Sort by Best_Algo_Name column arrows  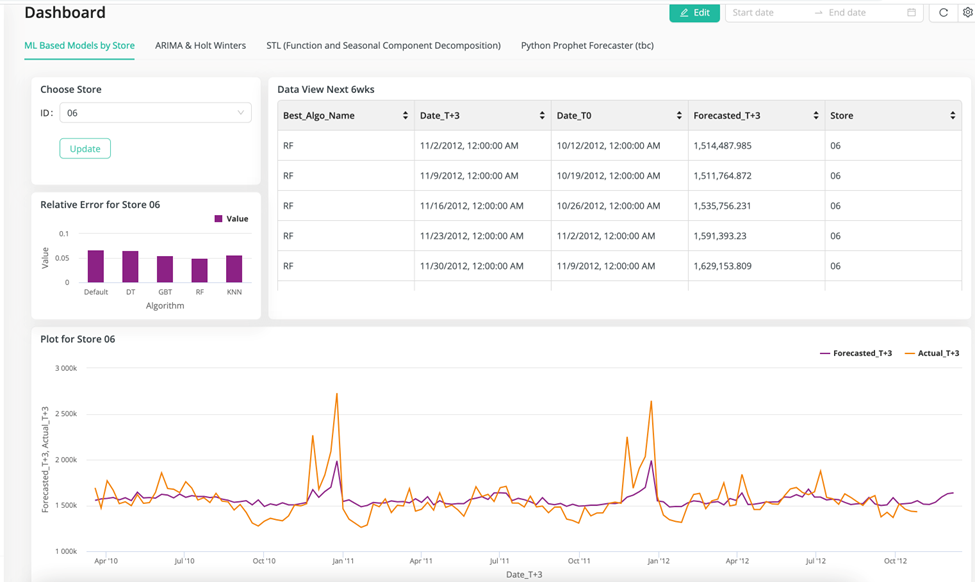point(405,116)
